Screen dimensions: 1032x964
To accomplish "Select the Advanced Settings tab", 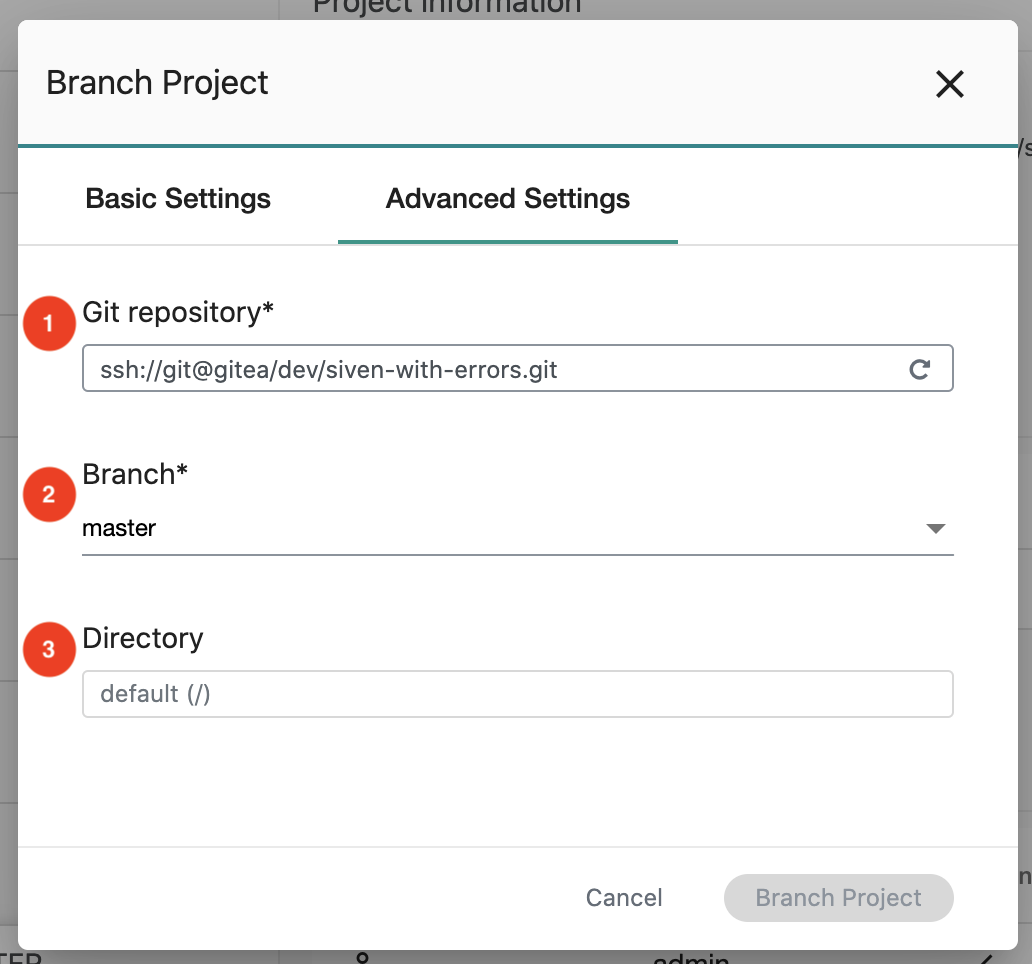I will (x=508, y=199).
